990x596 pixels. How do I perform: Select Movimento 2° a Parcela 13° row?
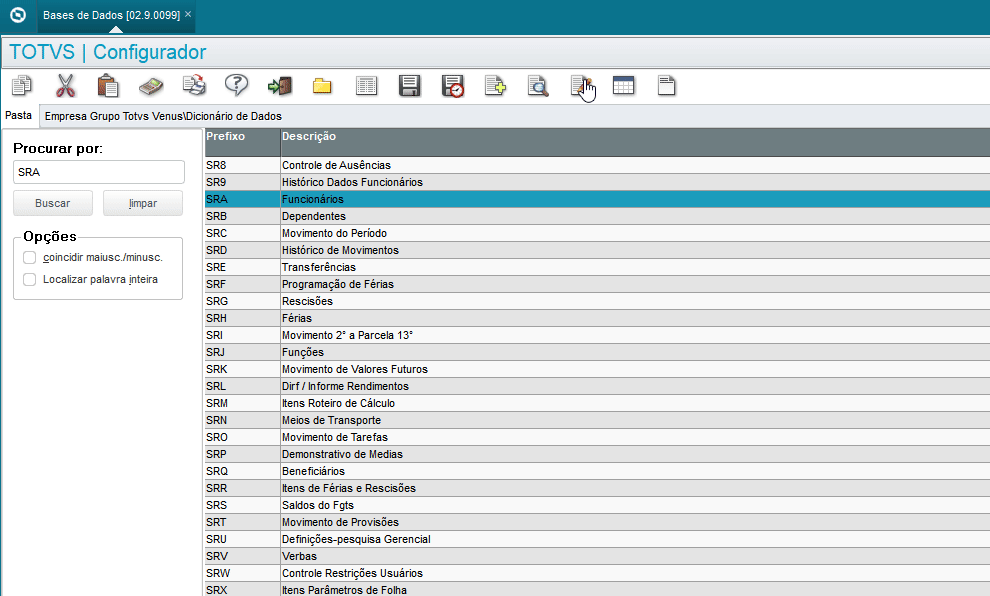[x=597, y=335]
